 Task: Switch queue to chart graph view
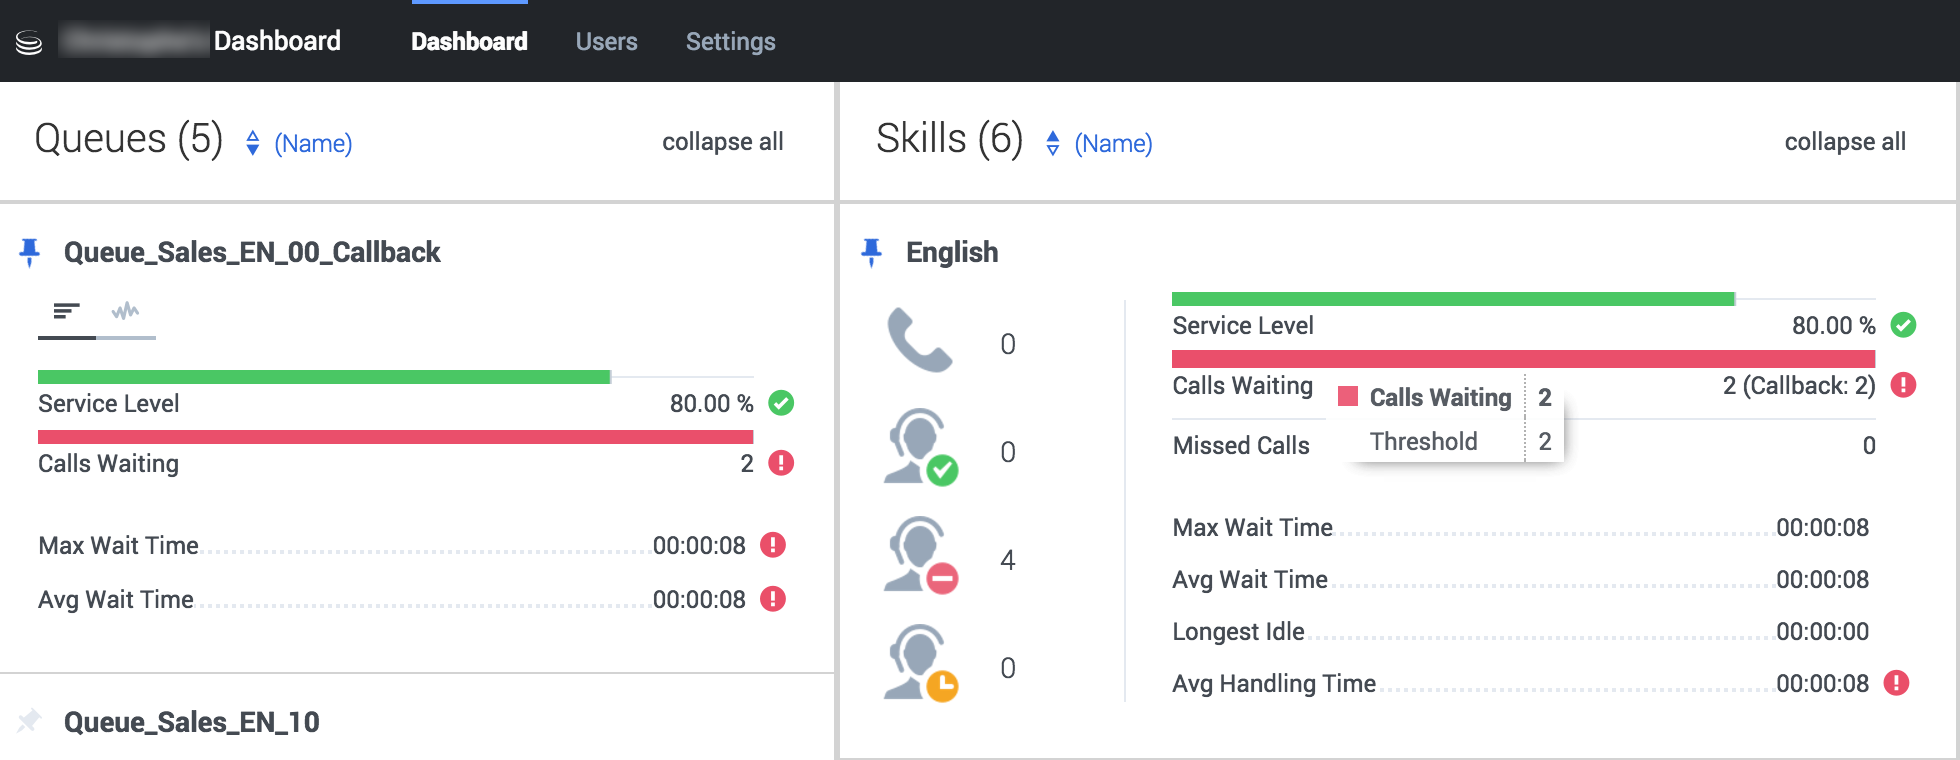pyautogui.click(x=126, y=312)
